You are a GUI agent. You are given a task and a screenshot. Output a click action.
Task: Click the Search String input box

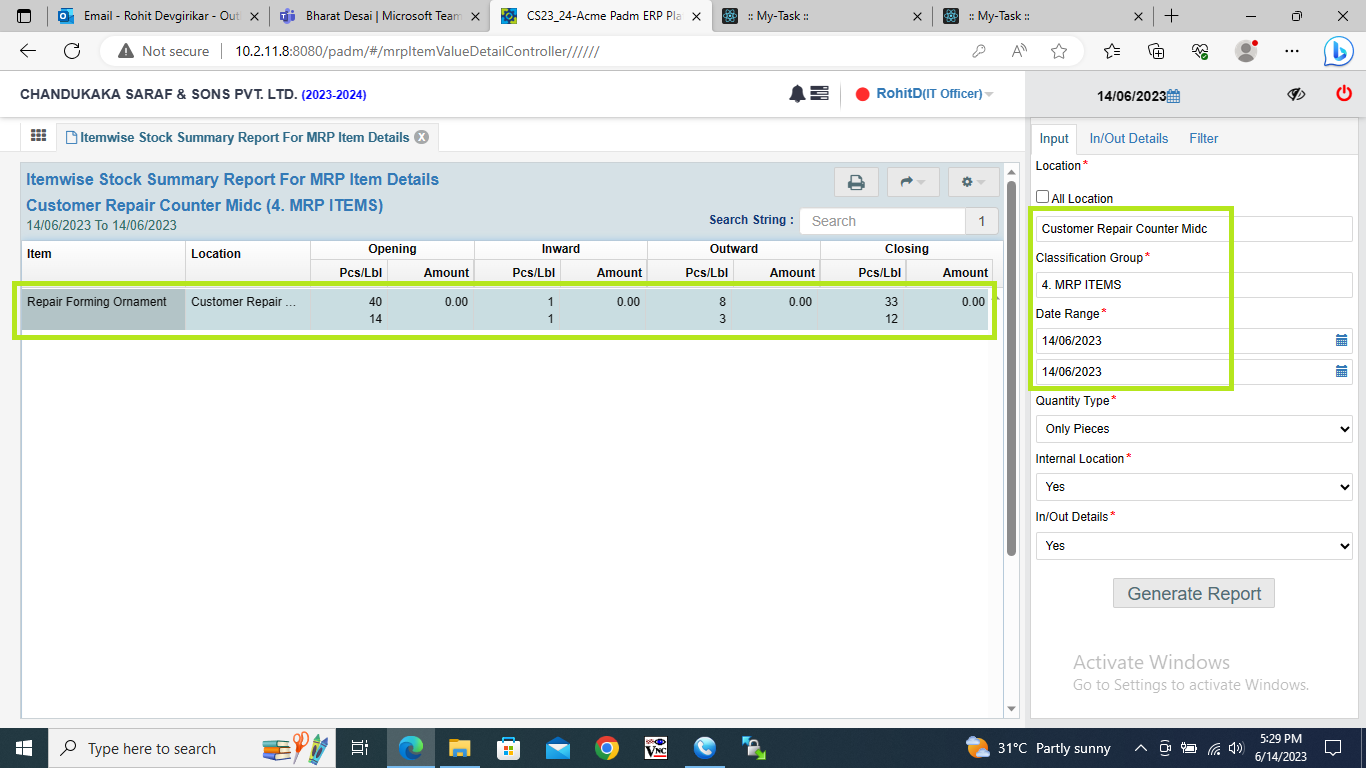(x=883, y=221)
